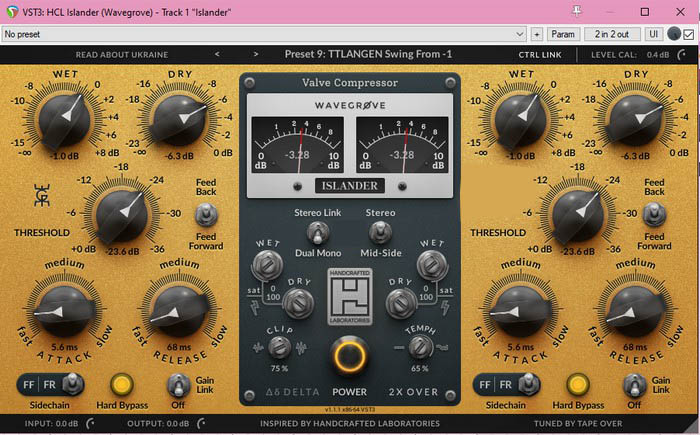Click the left channel emblem logo icon
This screenshot has height=435, width=700.
coord(42,195)
